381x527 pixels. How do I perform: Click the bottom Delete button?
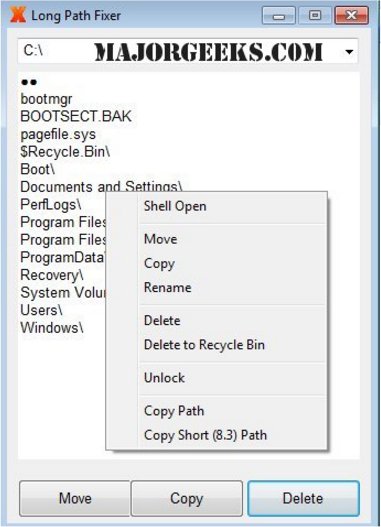pos(303,498)
